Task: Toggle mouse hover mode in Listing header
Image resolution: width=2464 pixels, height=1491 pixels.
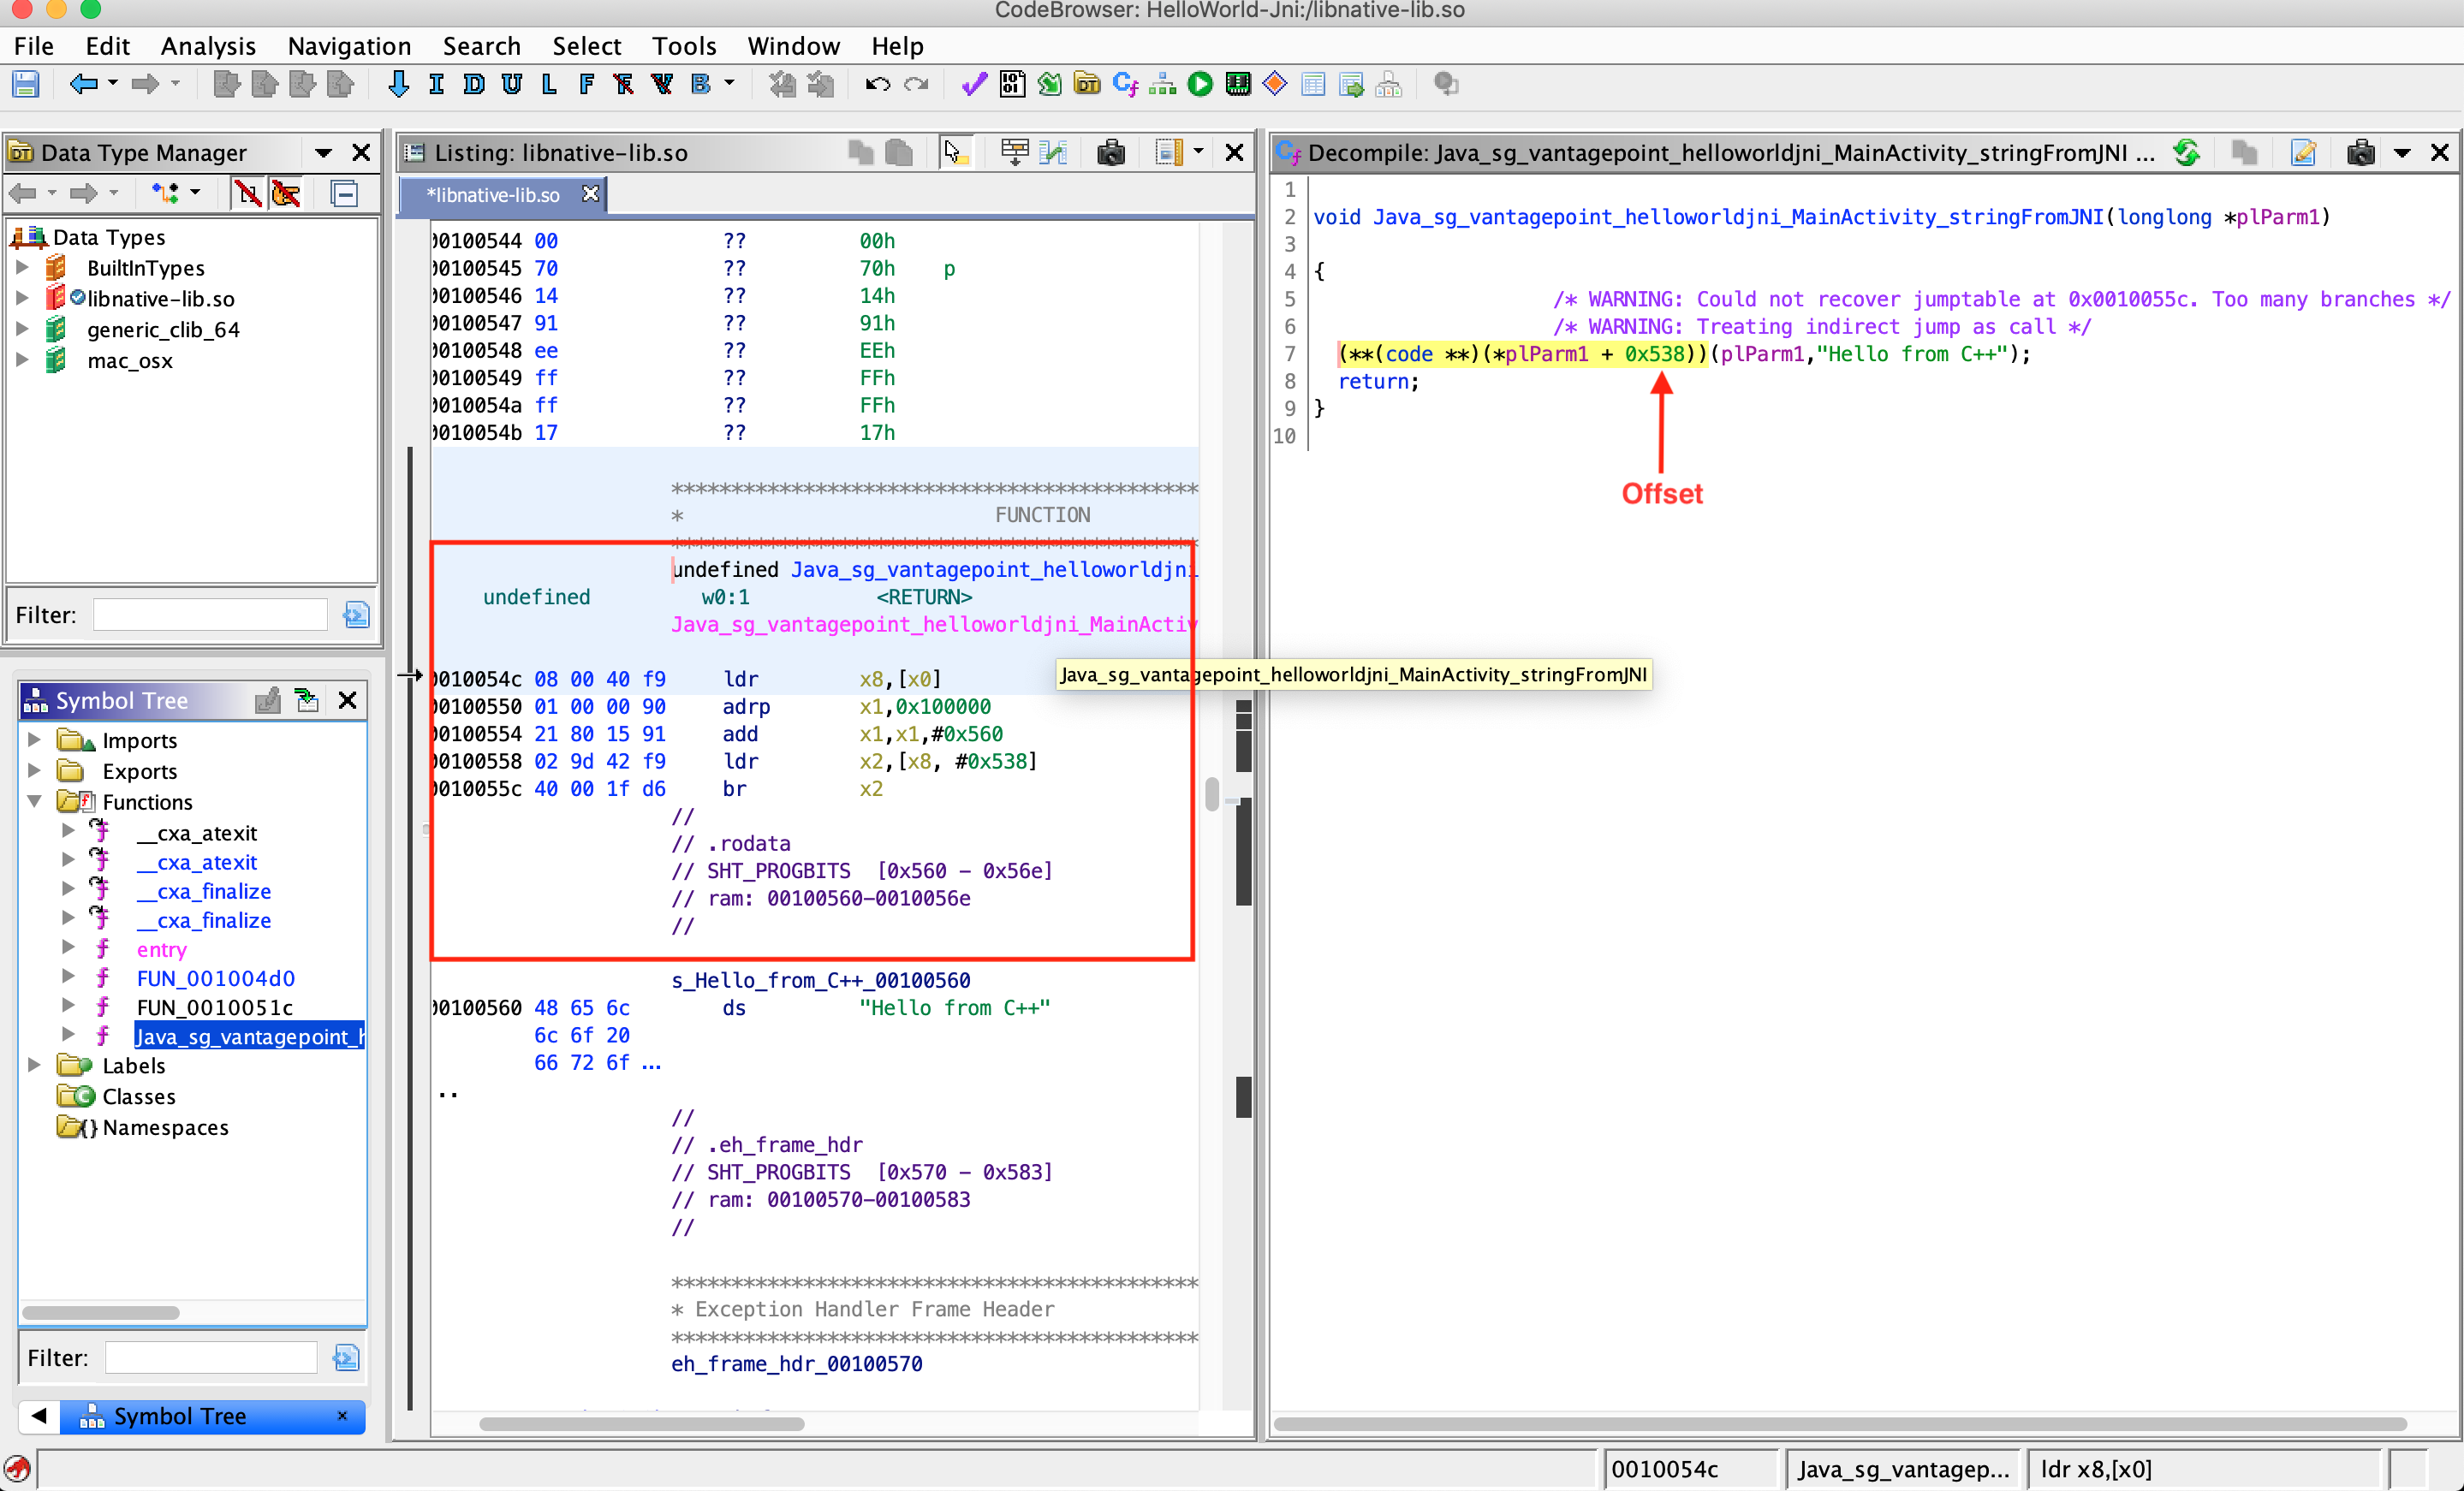Action: click(x=953, y=153)
